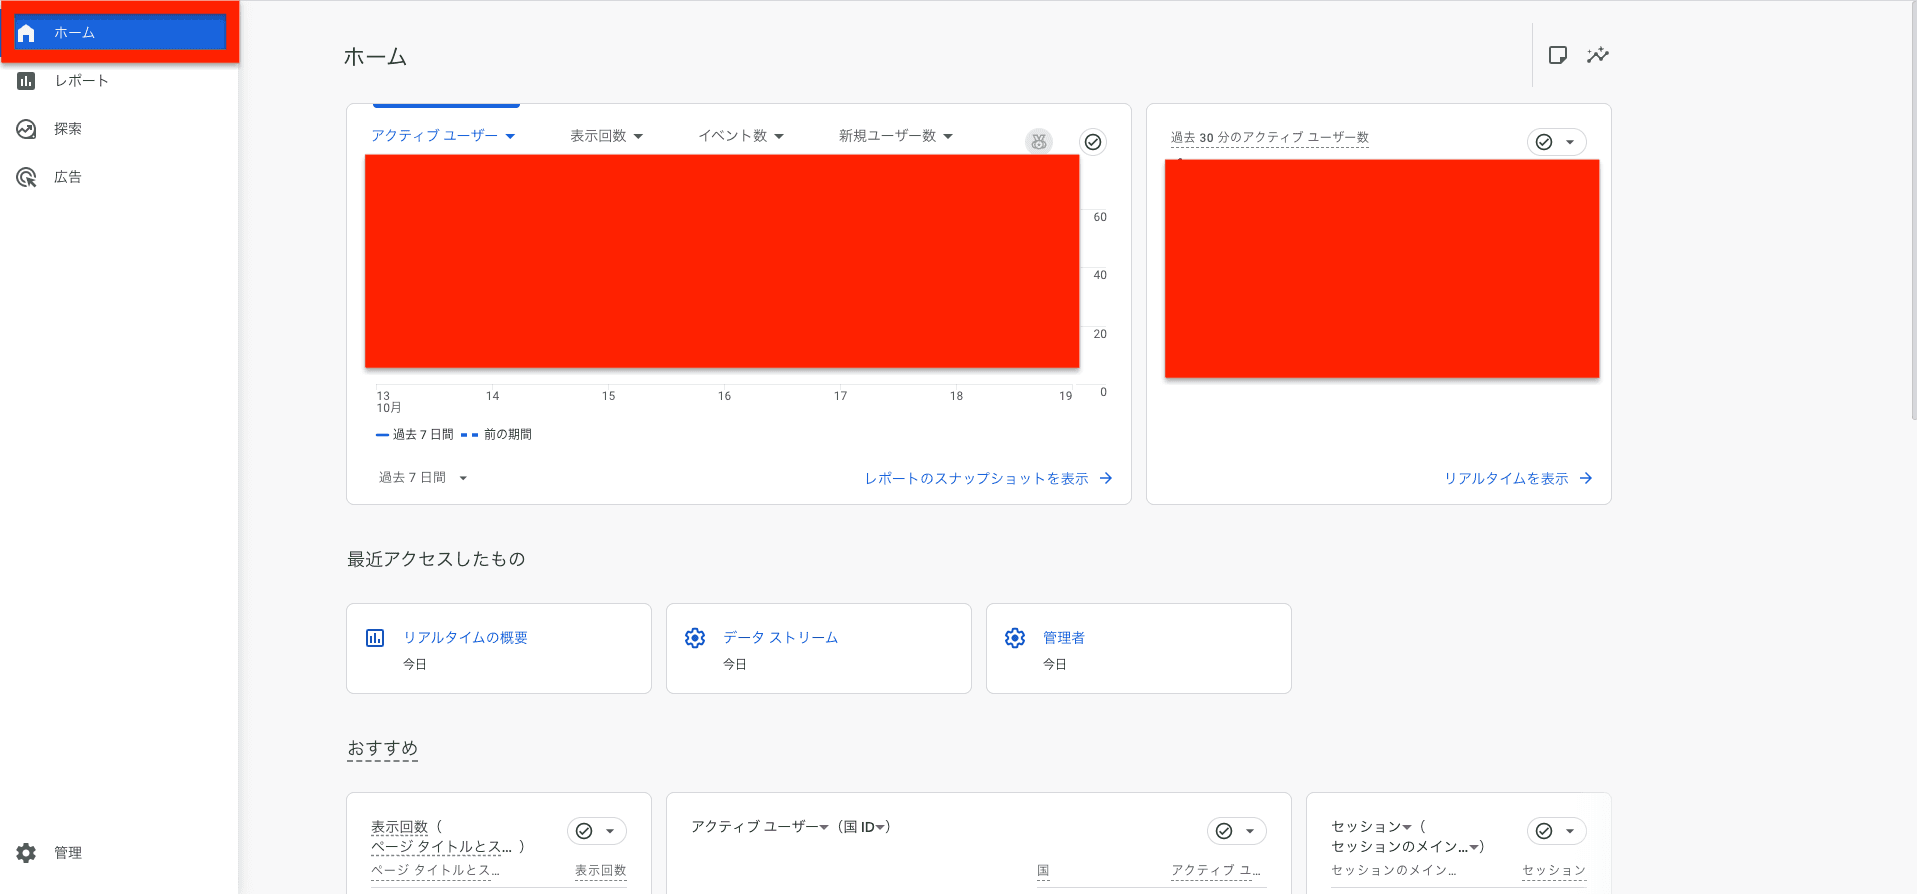Click the 過去 7 日間 legend entry
The height and width of the screenshot is (894, 1917).
(x=415, y=435)
